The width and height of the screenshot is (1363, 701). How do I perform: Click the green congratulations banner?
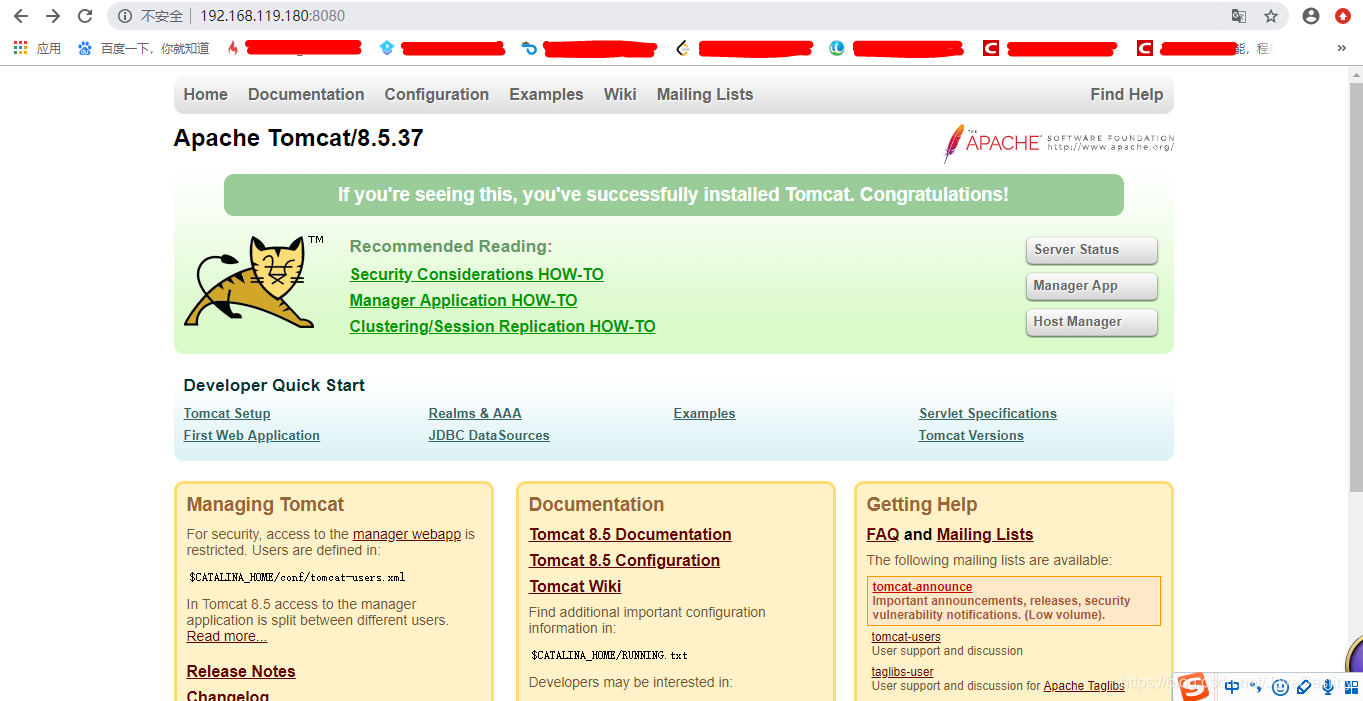[x=674, y=194]
